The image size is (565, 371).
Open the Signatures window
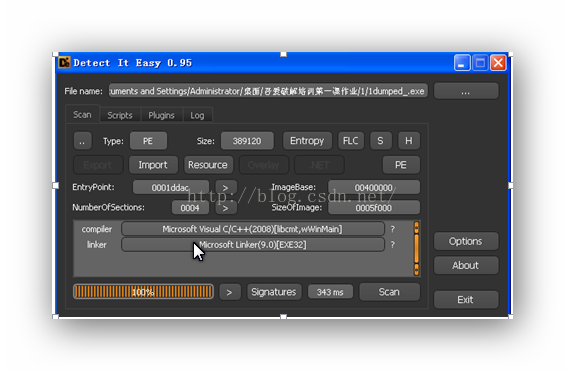pyautogui.click(x=274, y=292)
